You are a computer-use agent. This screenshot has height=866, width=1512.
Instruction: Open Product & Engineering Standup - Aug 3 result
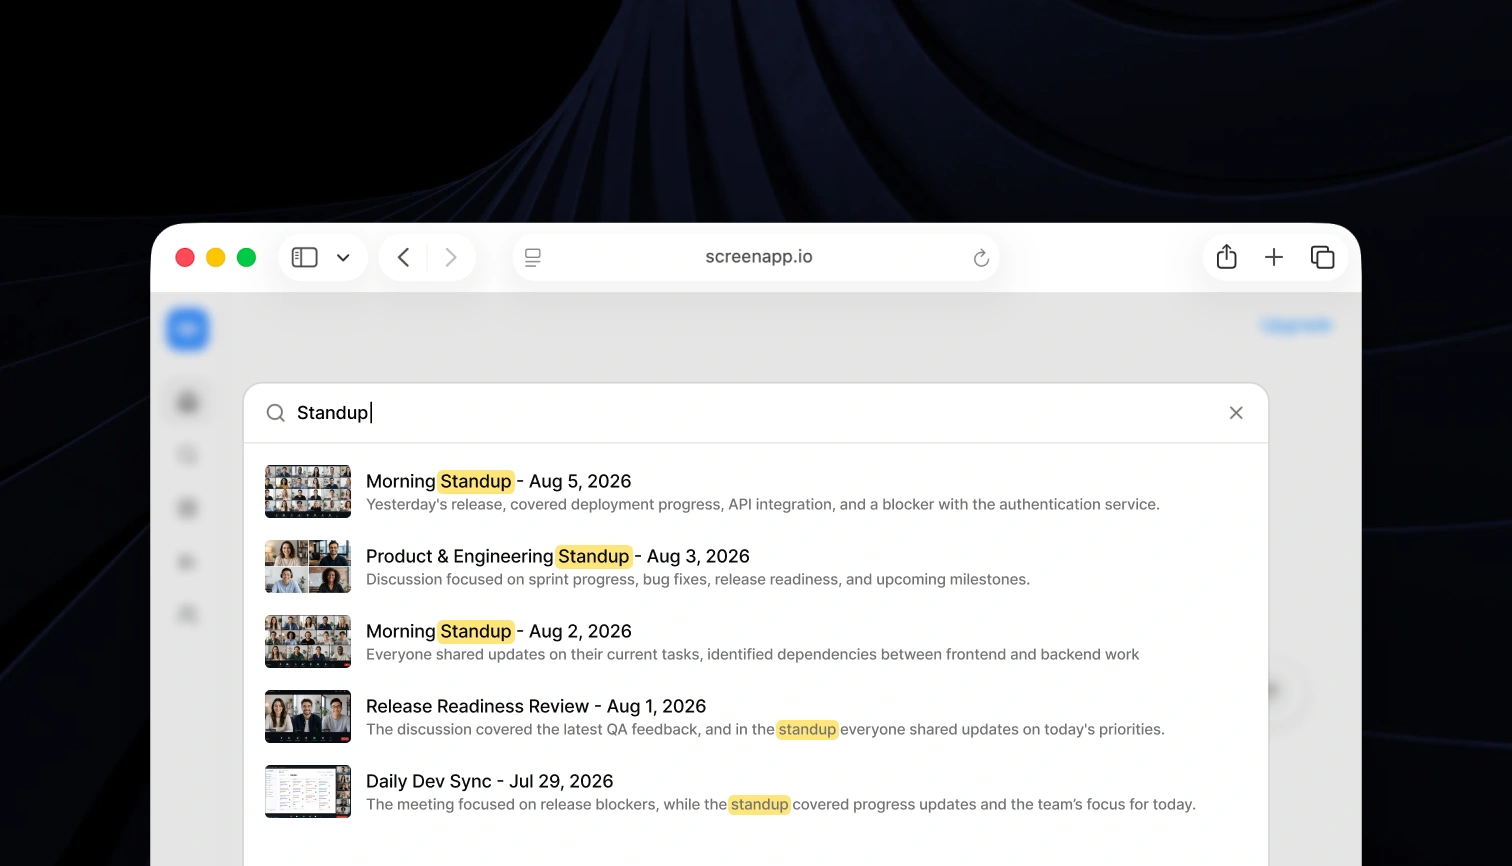[x=756, y=566]
